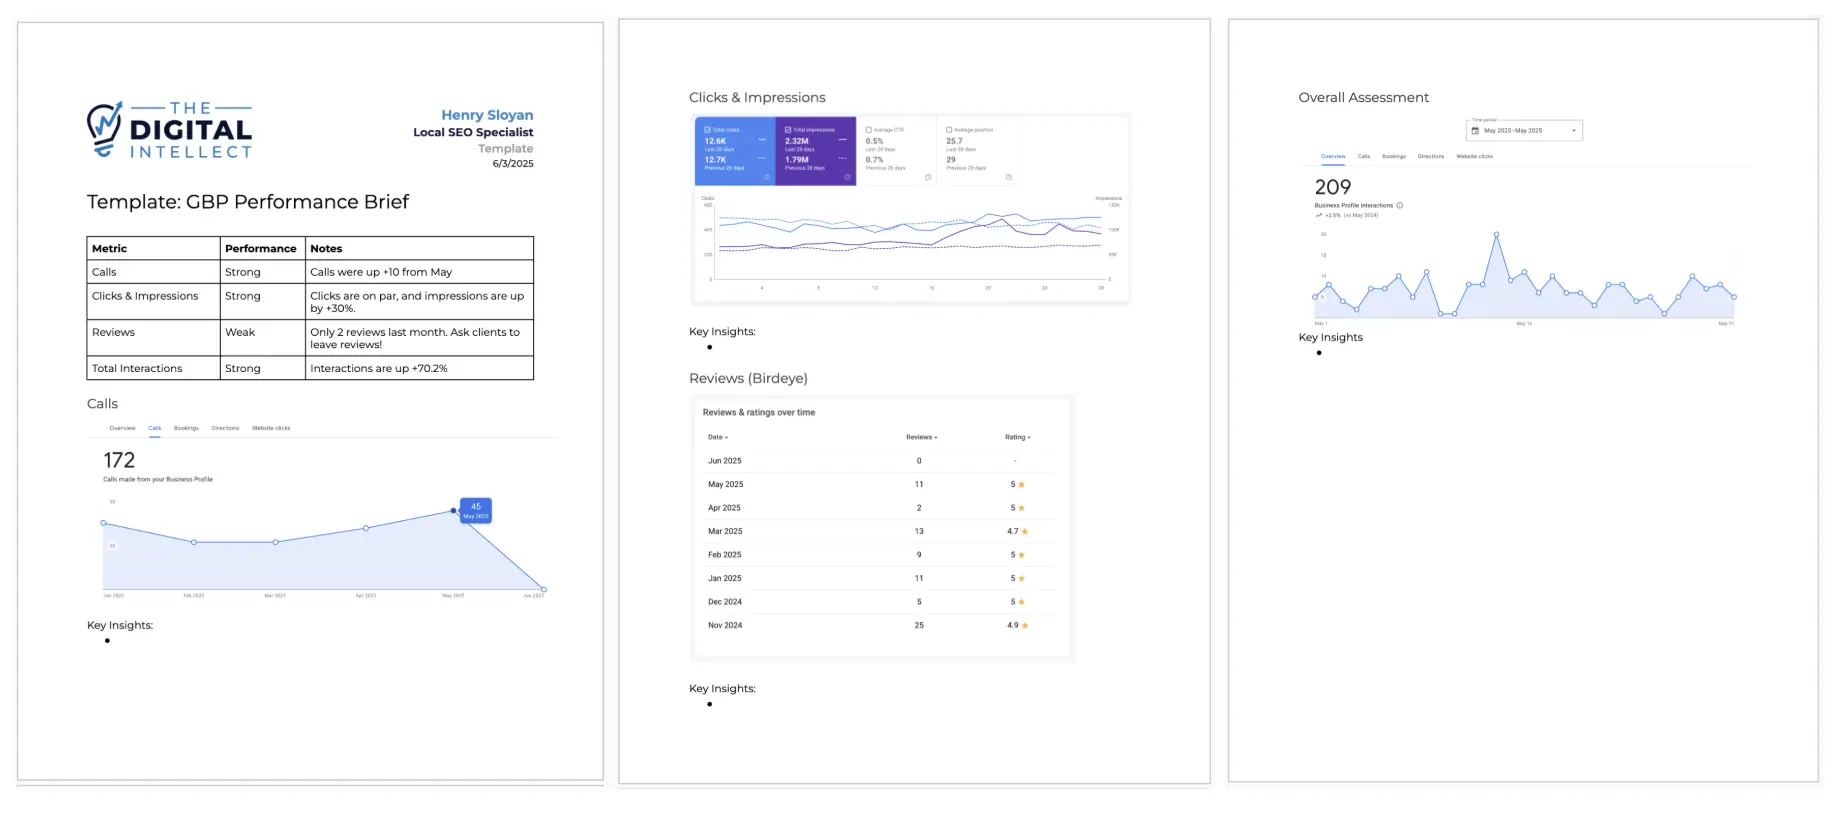Click help icon in Total impressions card
The image size is (1834, 814).
[847, 177]
